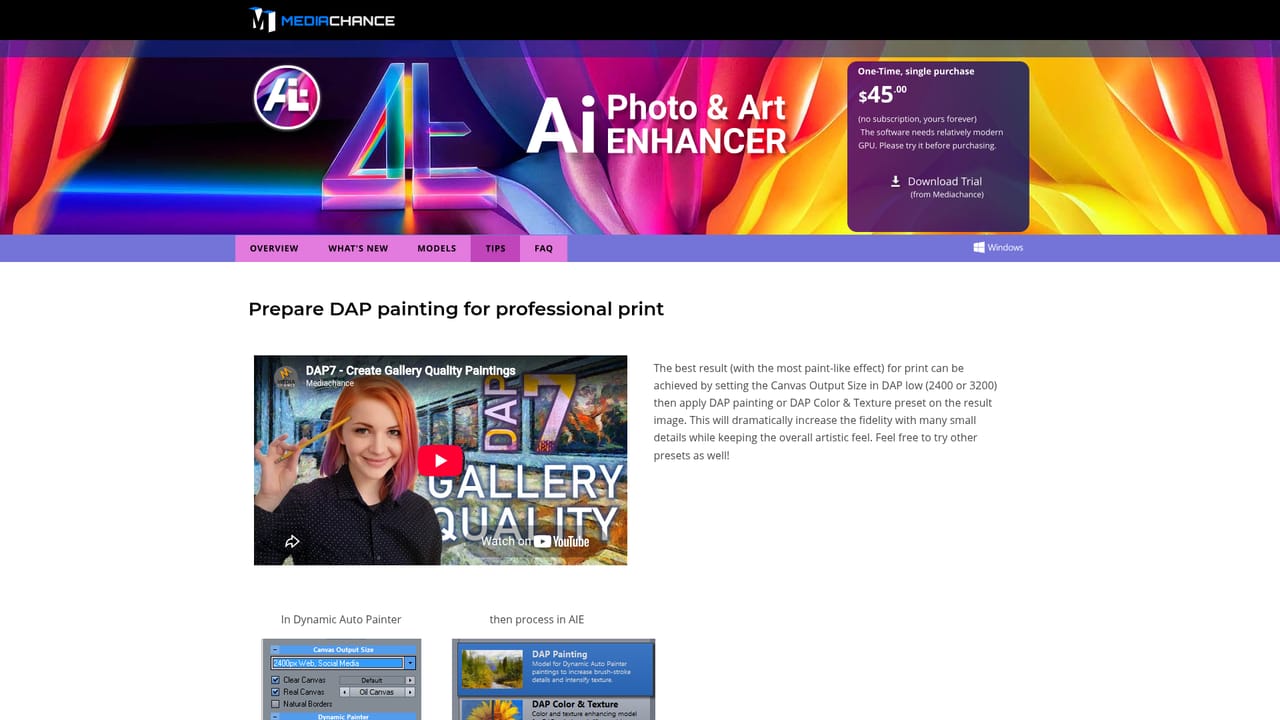Image resolution: width=1280 pixels, height=720 pixels.
Task: Click the $45.00 price text
Action: tap(883, 95)
